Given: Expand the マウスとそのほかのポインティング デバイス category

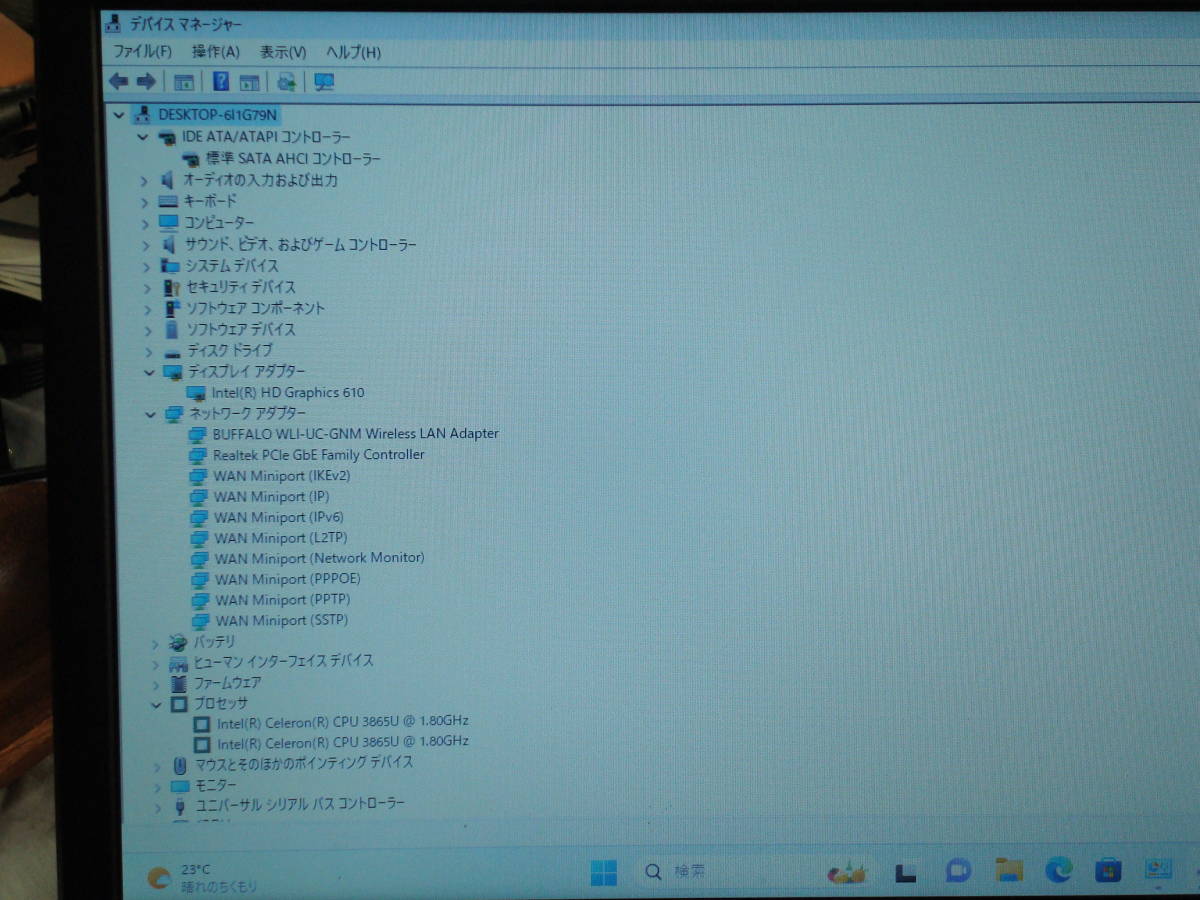Looking at the screenshot, I should click(x=157, y=766).
